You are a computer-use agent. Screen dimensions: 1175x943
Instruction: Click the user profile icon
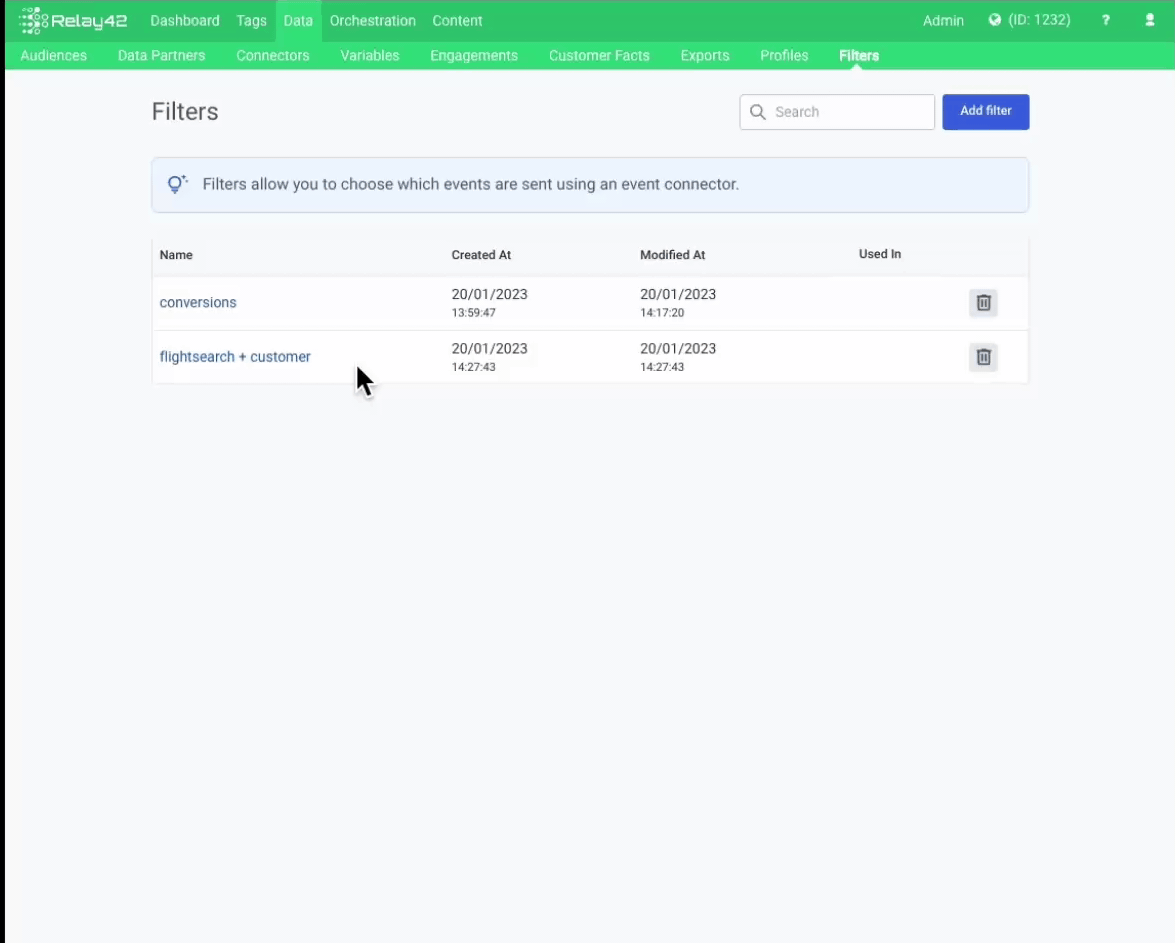(1149, 20)
